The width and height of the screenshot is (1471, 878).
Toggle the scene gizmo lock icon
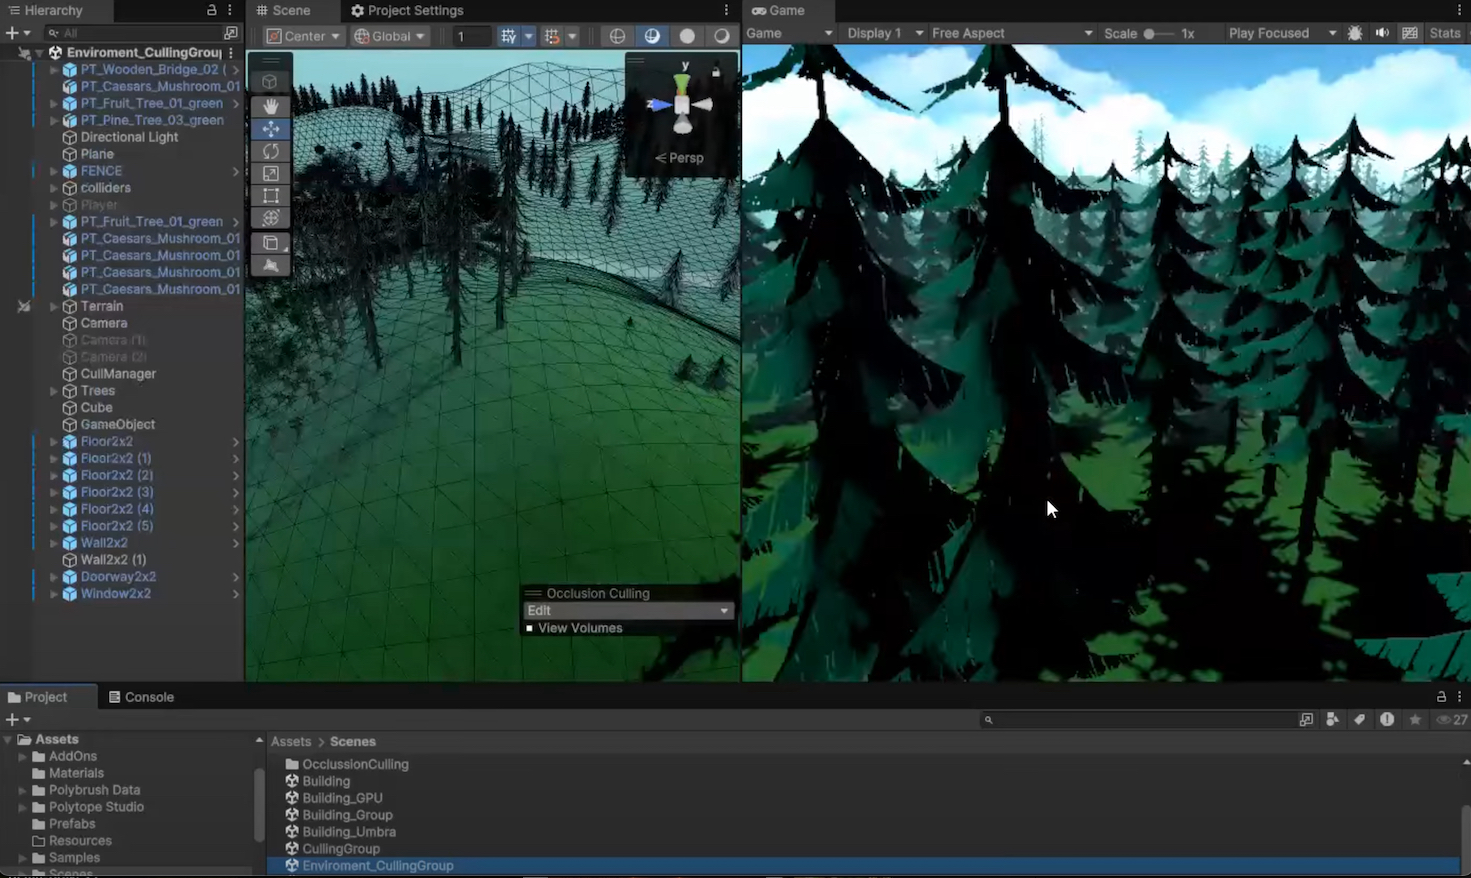coord(716,71)
